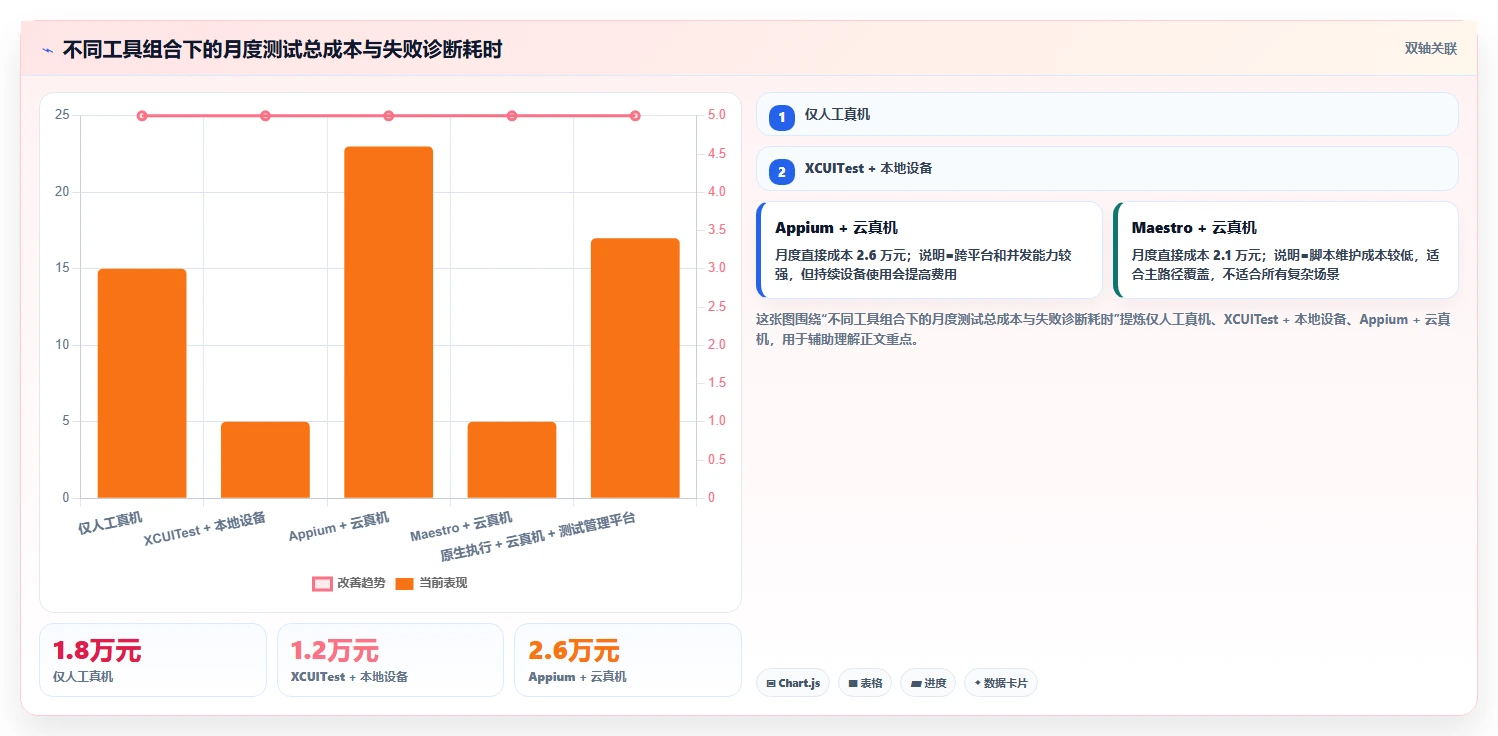Viewport: 1498px width, 736px height.
Task: Click the 双轴关联 label in header
Action: pos(1431,49)
